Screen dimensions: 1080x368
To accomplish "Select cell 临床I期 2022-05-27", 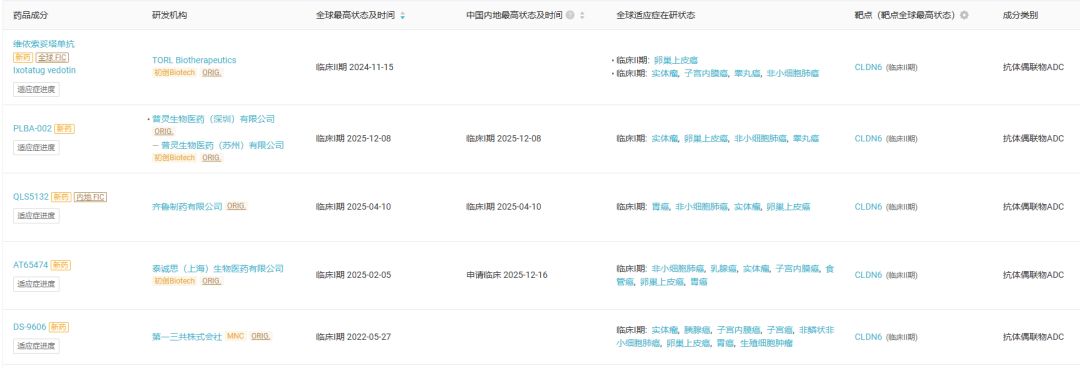I will [x=353, y=336].
